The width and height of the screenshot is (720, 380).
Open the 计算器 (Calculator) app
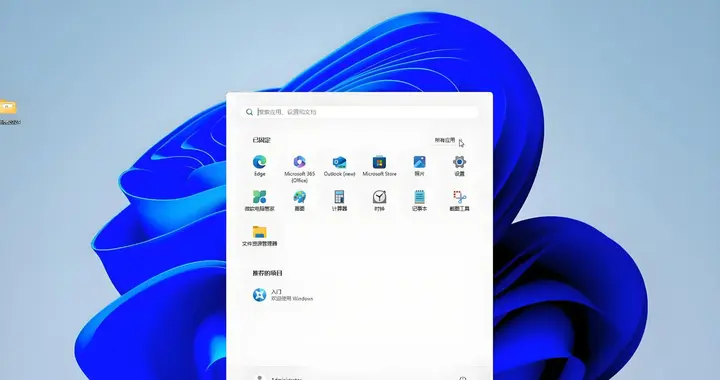[339, 201]
